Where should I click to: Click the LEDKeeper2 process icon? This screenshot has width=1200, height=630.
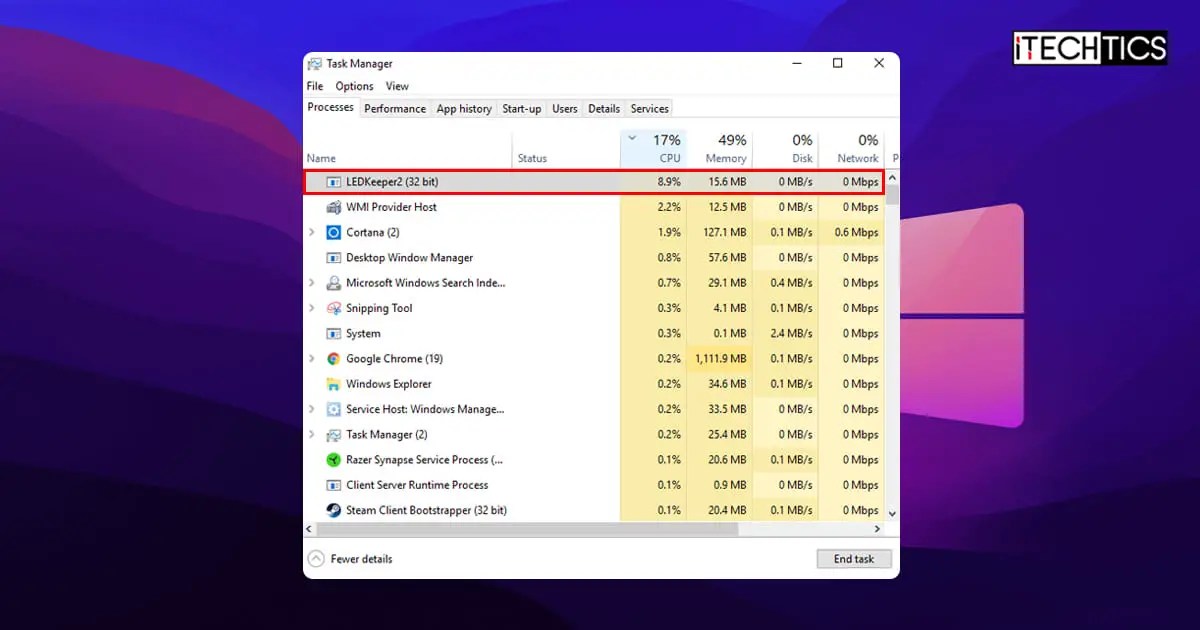click(x=334, y=182)
